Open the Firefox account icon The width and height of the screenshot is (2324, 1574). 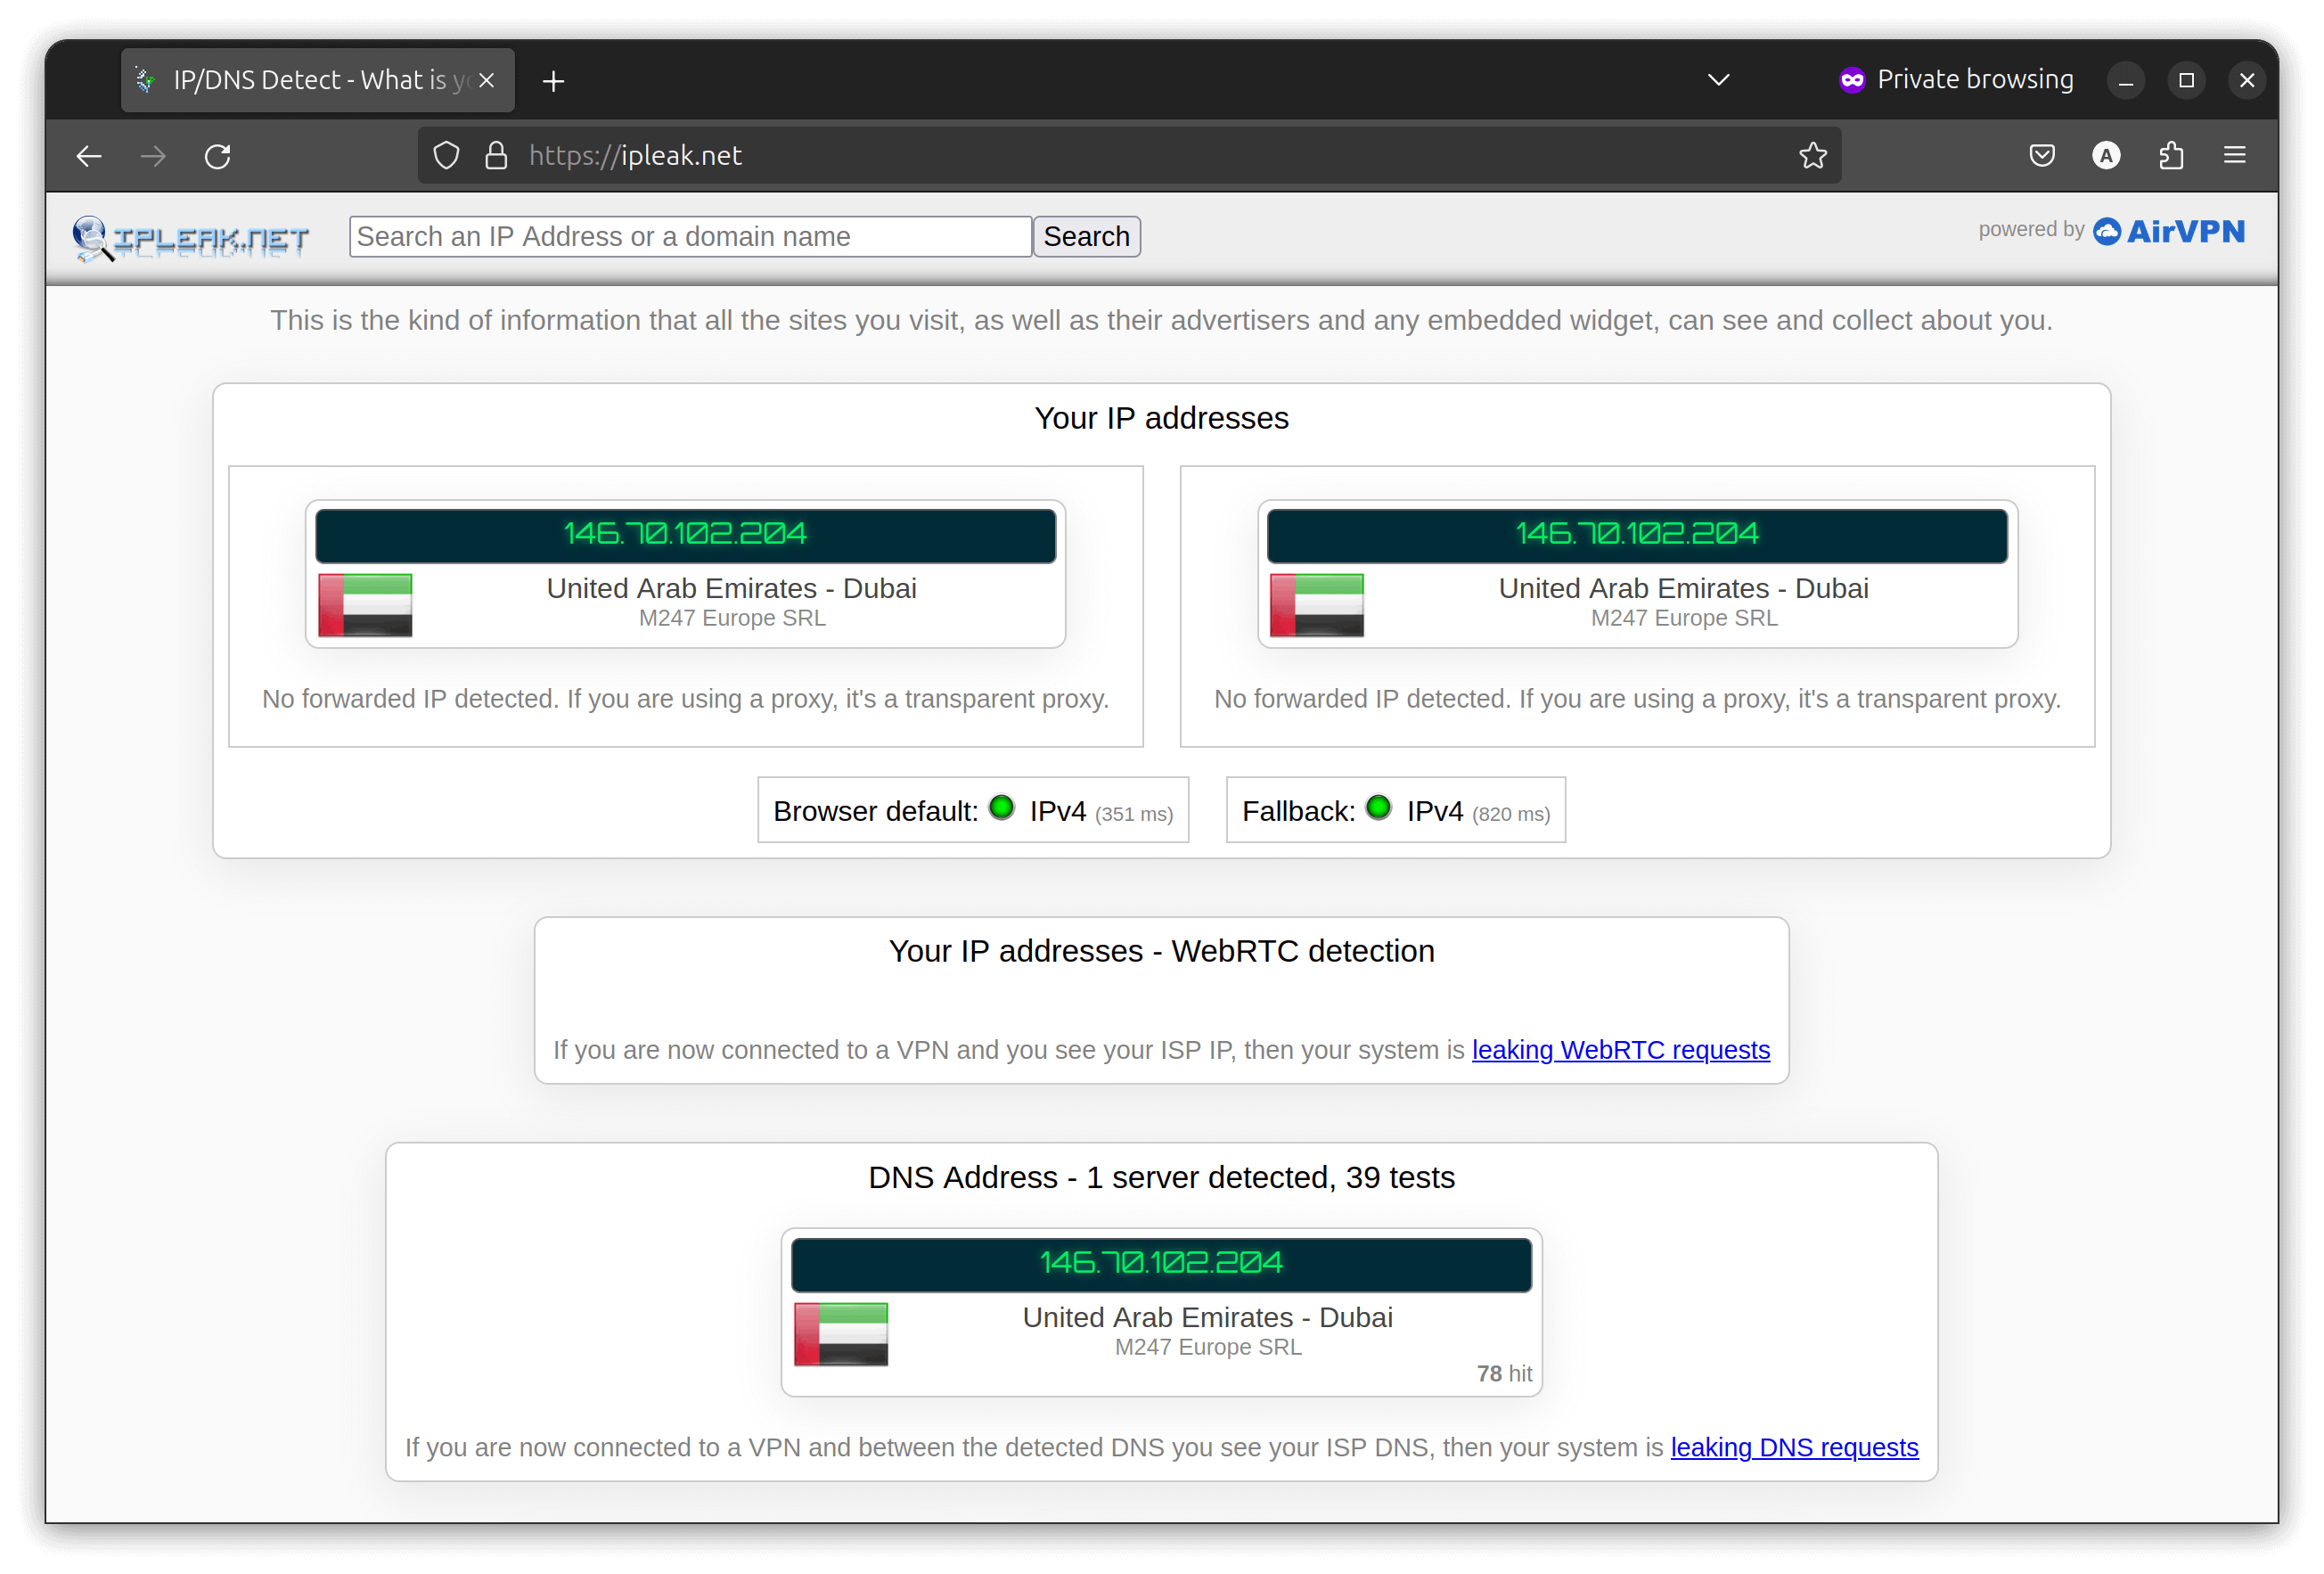2106,155
